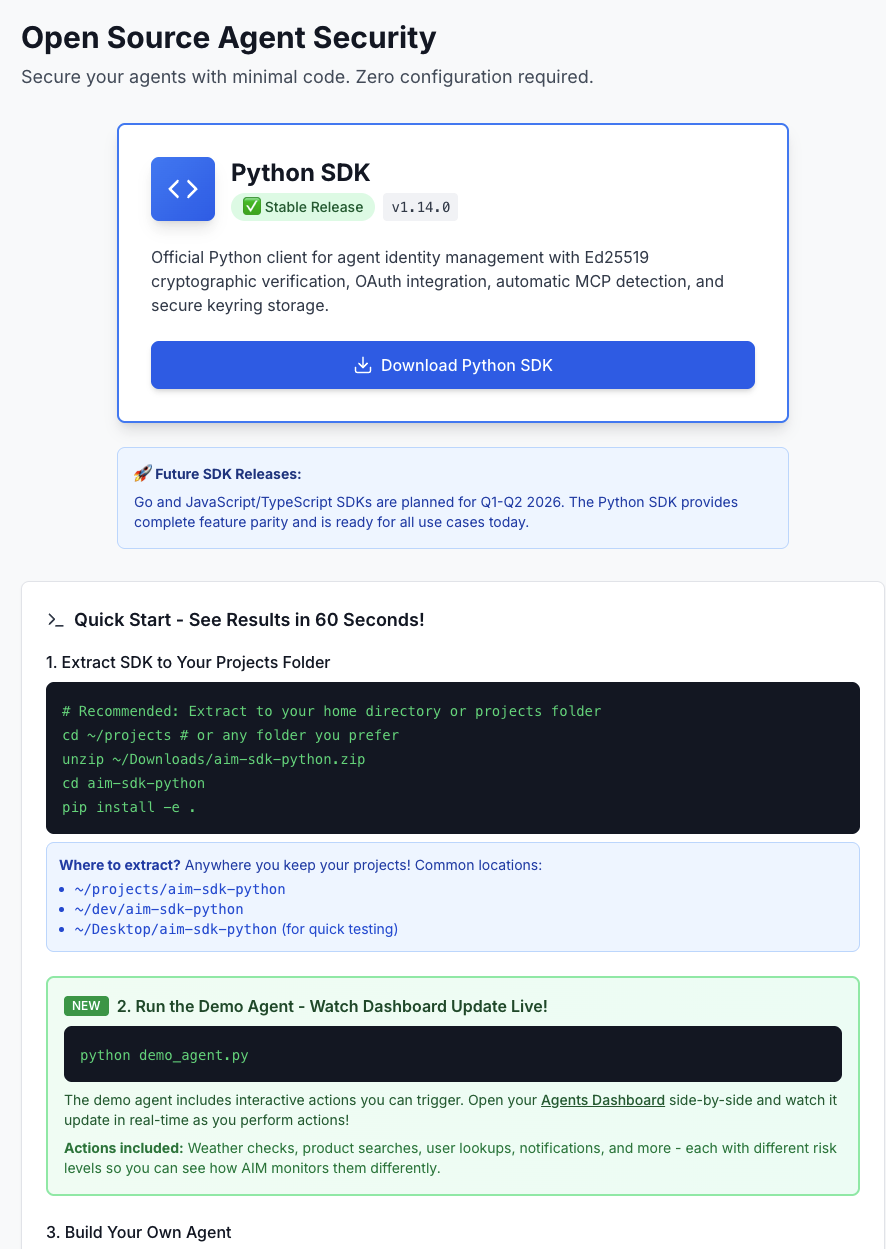Open the Agents Dashboard link
Screen dimensions: 886x1249
coord(603,1100)
